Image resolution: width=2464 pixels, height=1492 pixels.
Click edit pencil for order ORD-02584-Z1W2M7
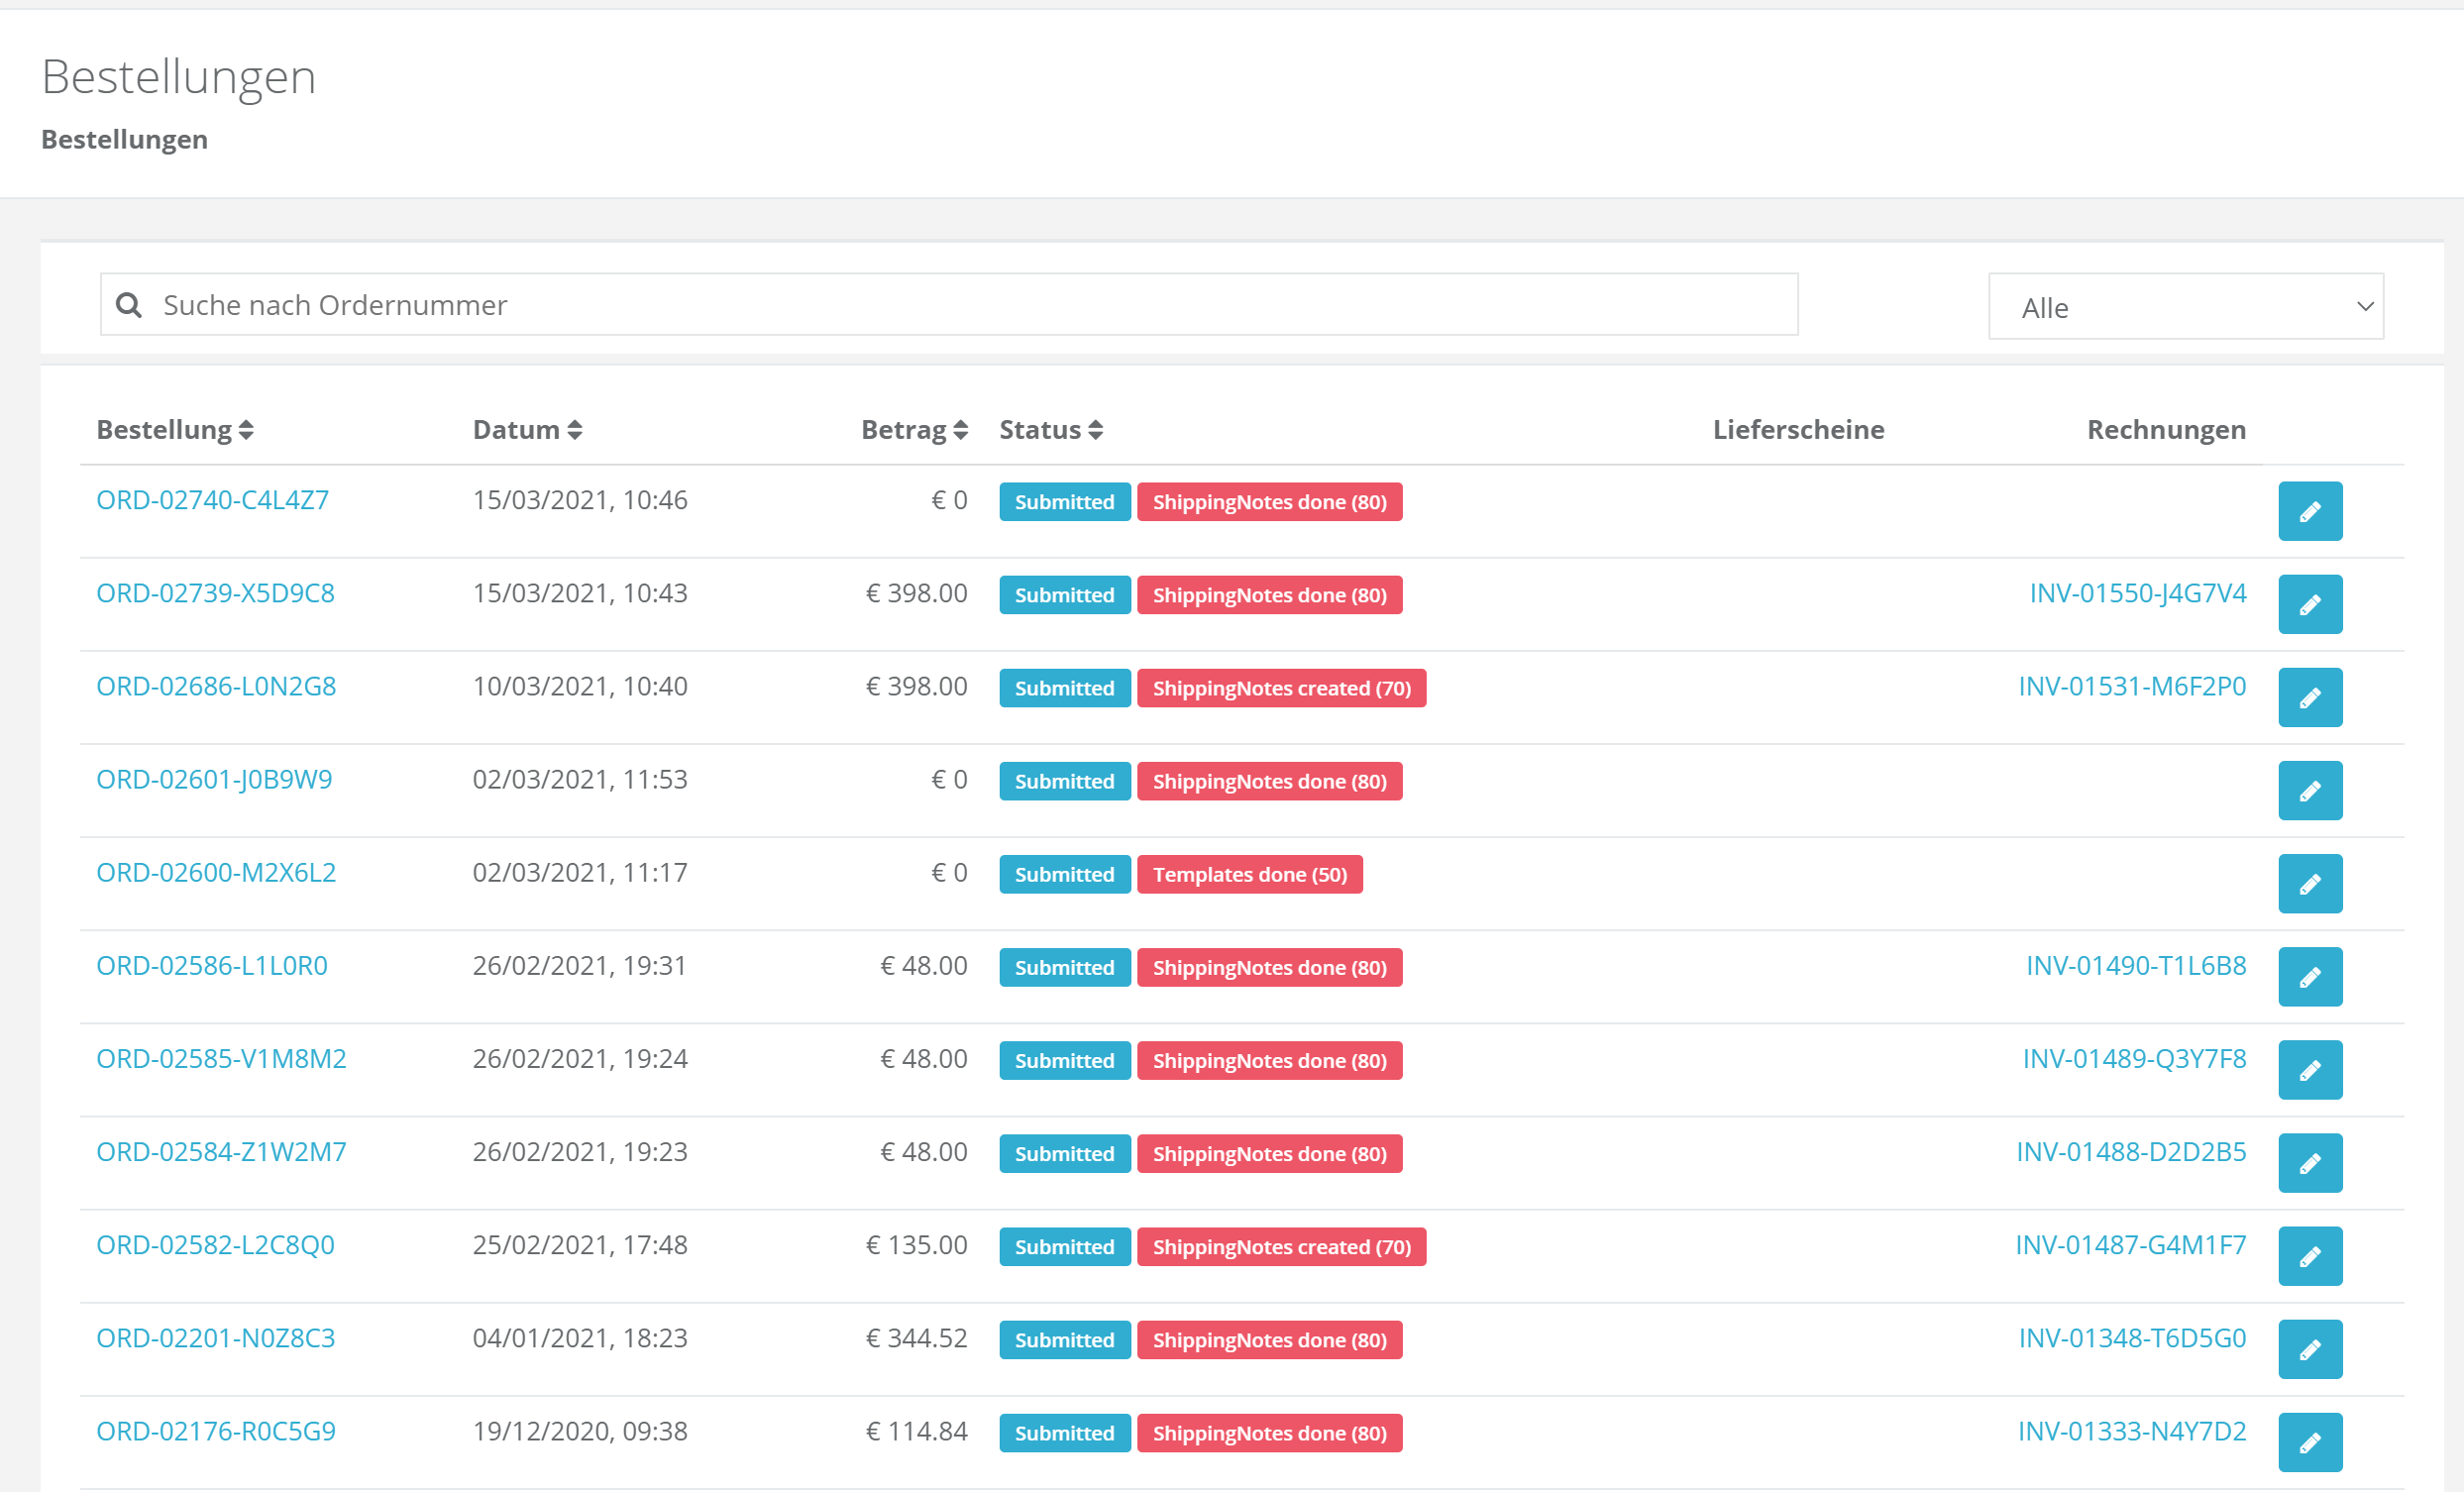[2310, 1162]
